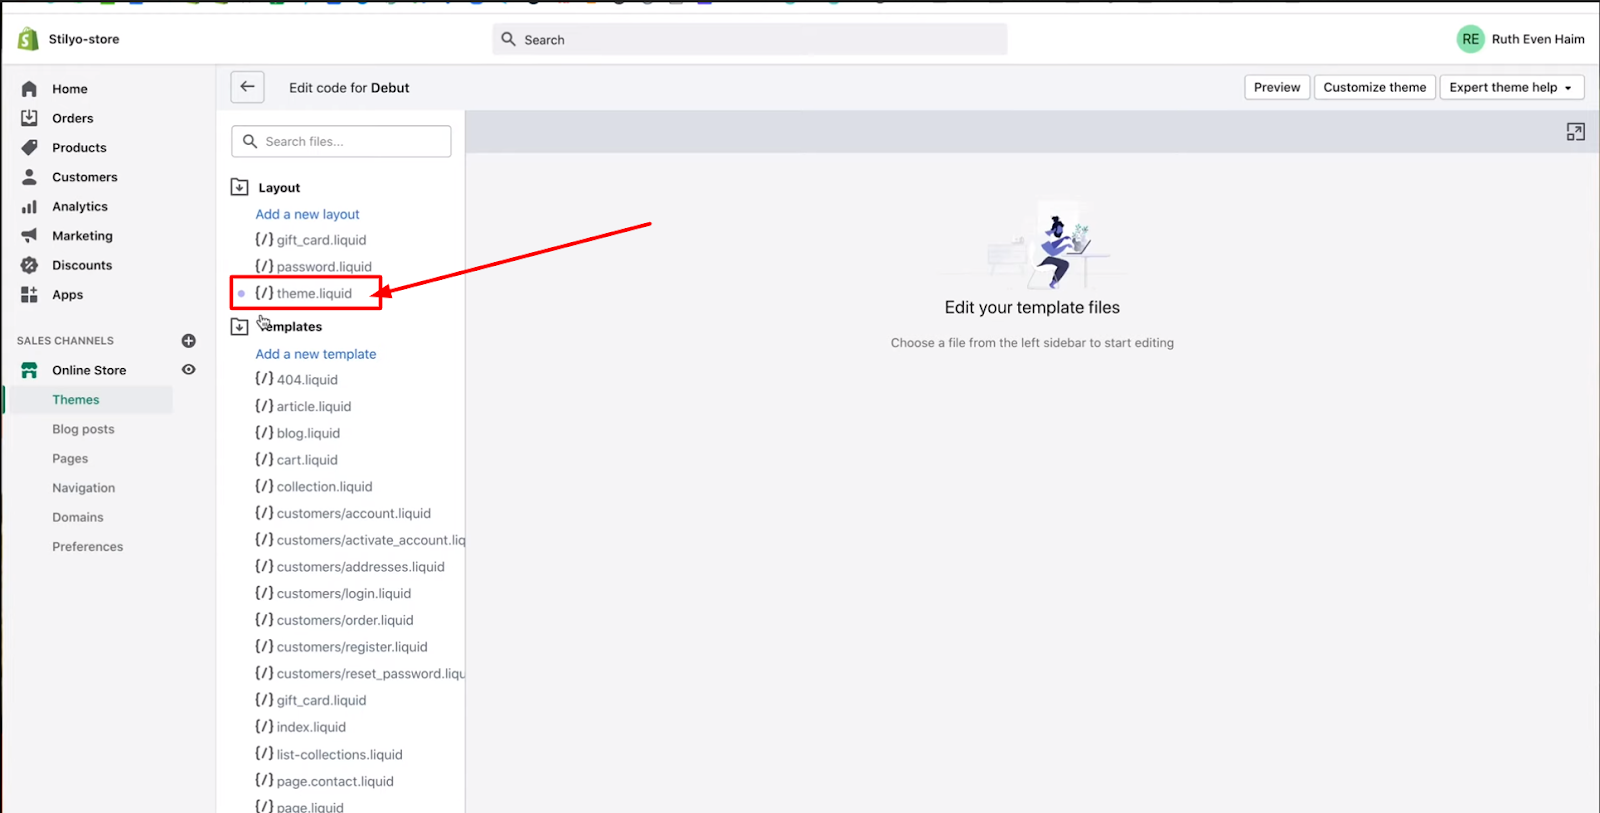The width and height of the screenshot is (1600, 813).
Task: Go back with the arrow button
Action: point(247,87)
